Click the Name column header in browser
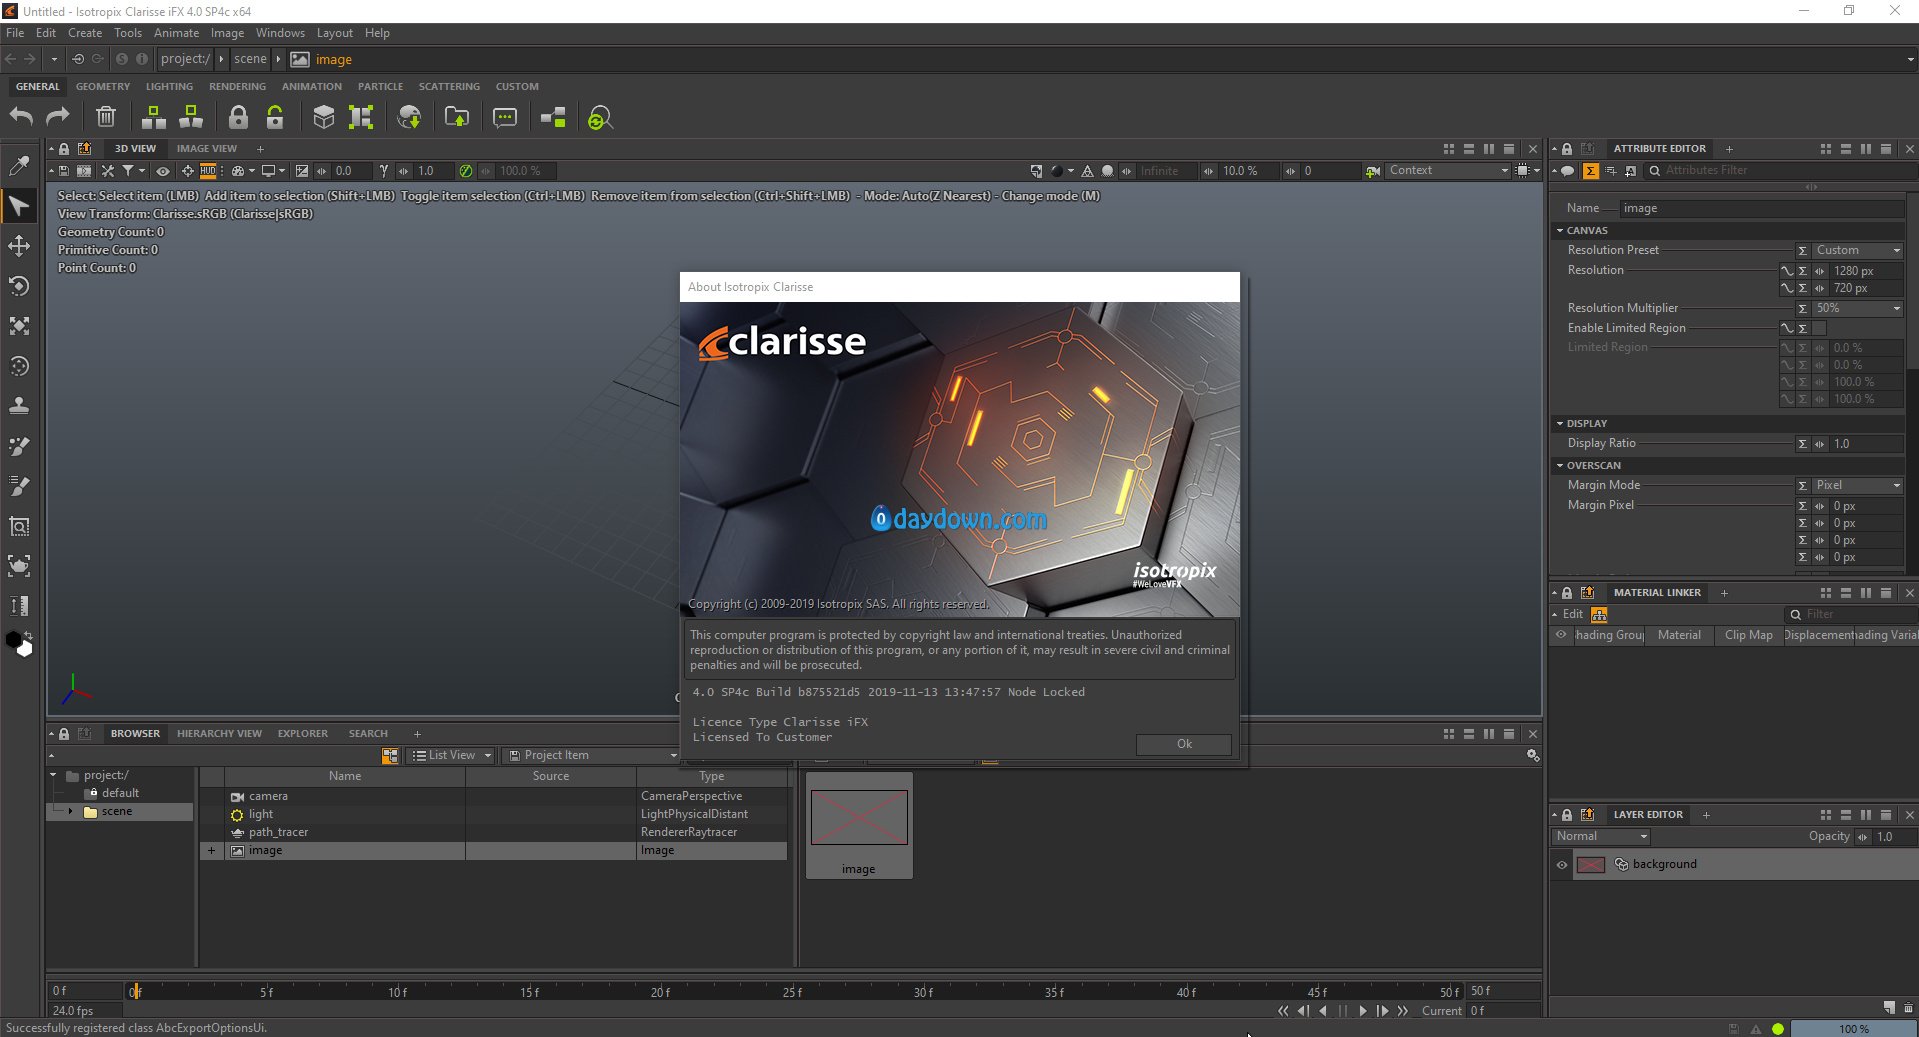Image resolution: width=1919 pixels, height=1037 pixels. point(345,777)
